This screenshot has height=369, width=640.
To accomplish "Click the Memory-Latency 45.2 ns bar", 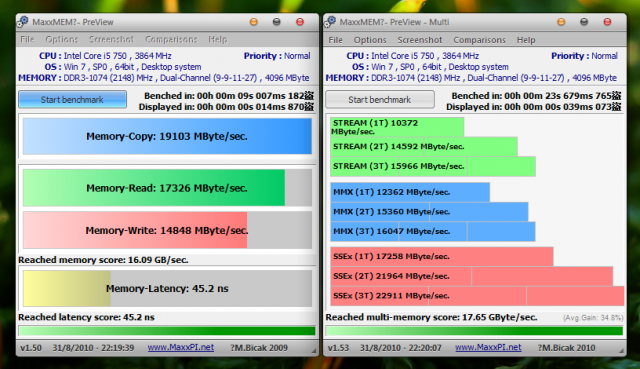I will click(167, 289).
